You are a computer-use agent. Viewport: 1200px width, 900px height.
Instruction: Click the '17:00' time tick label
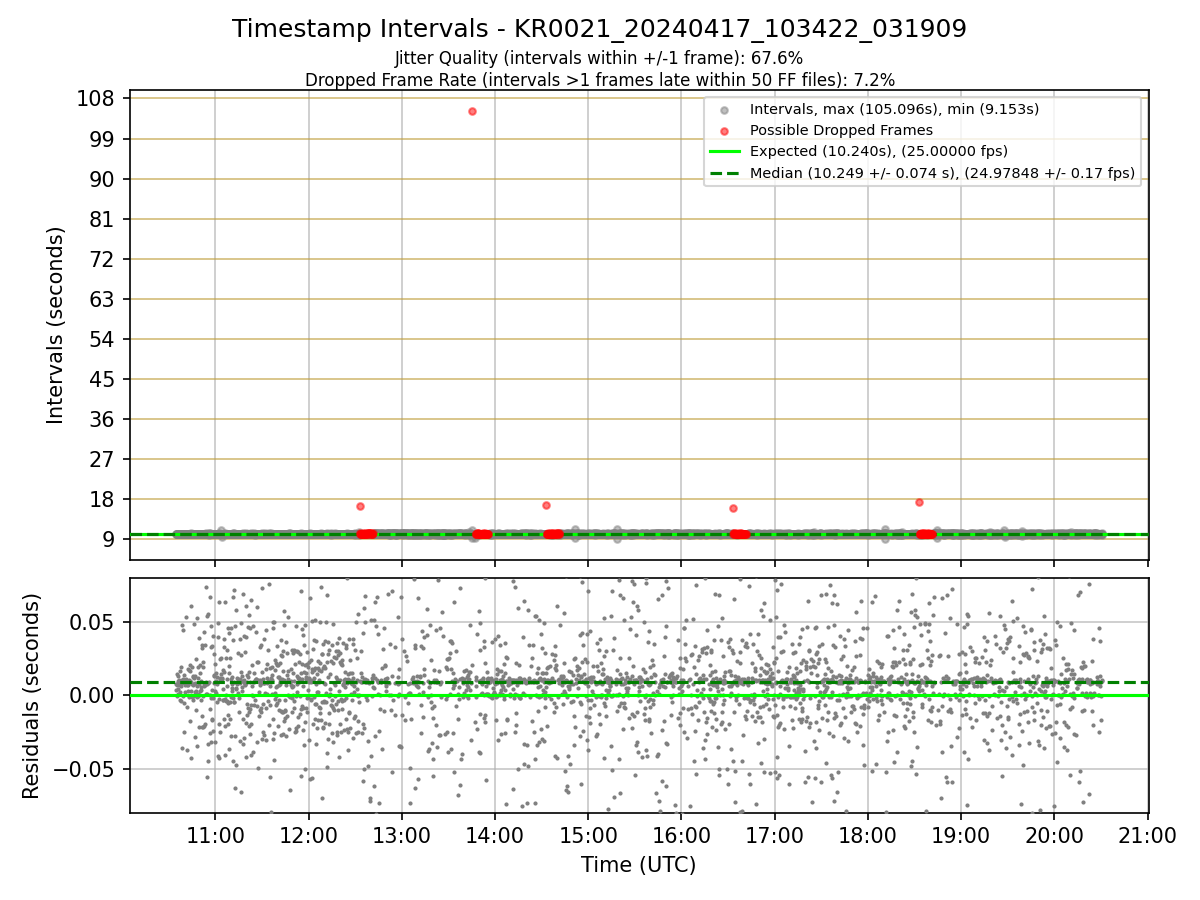point(774,838)
